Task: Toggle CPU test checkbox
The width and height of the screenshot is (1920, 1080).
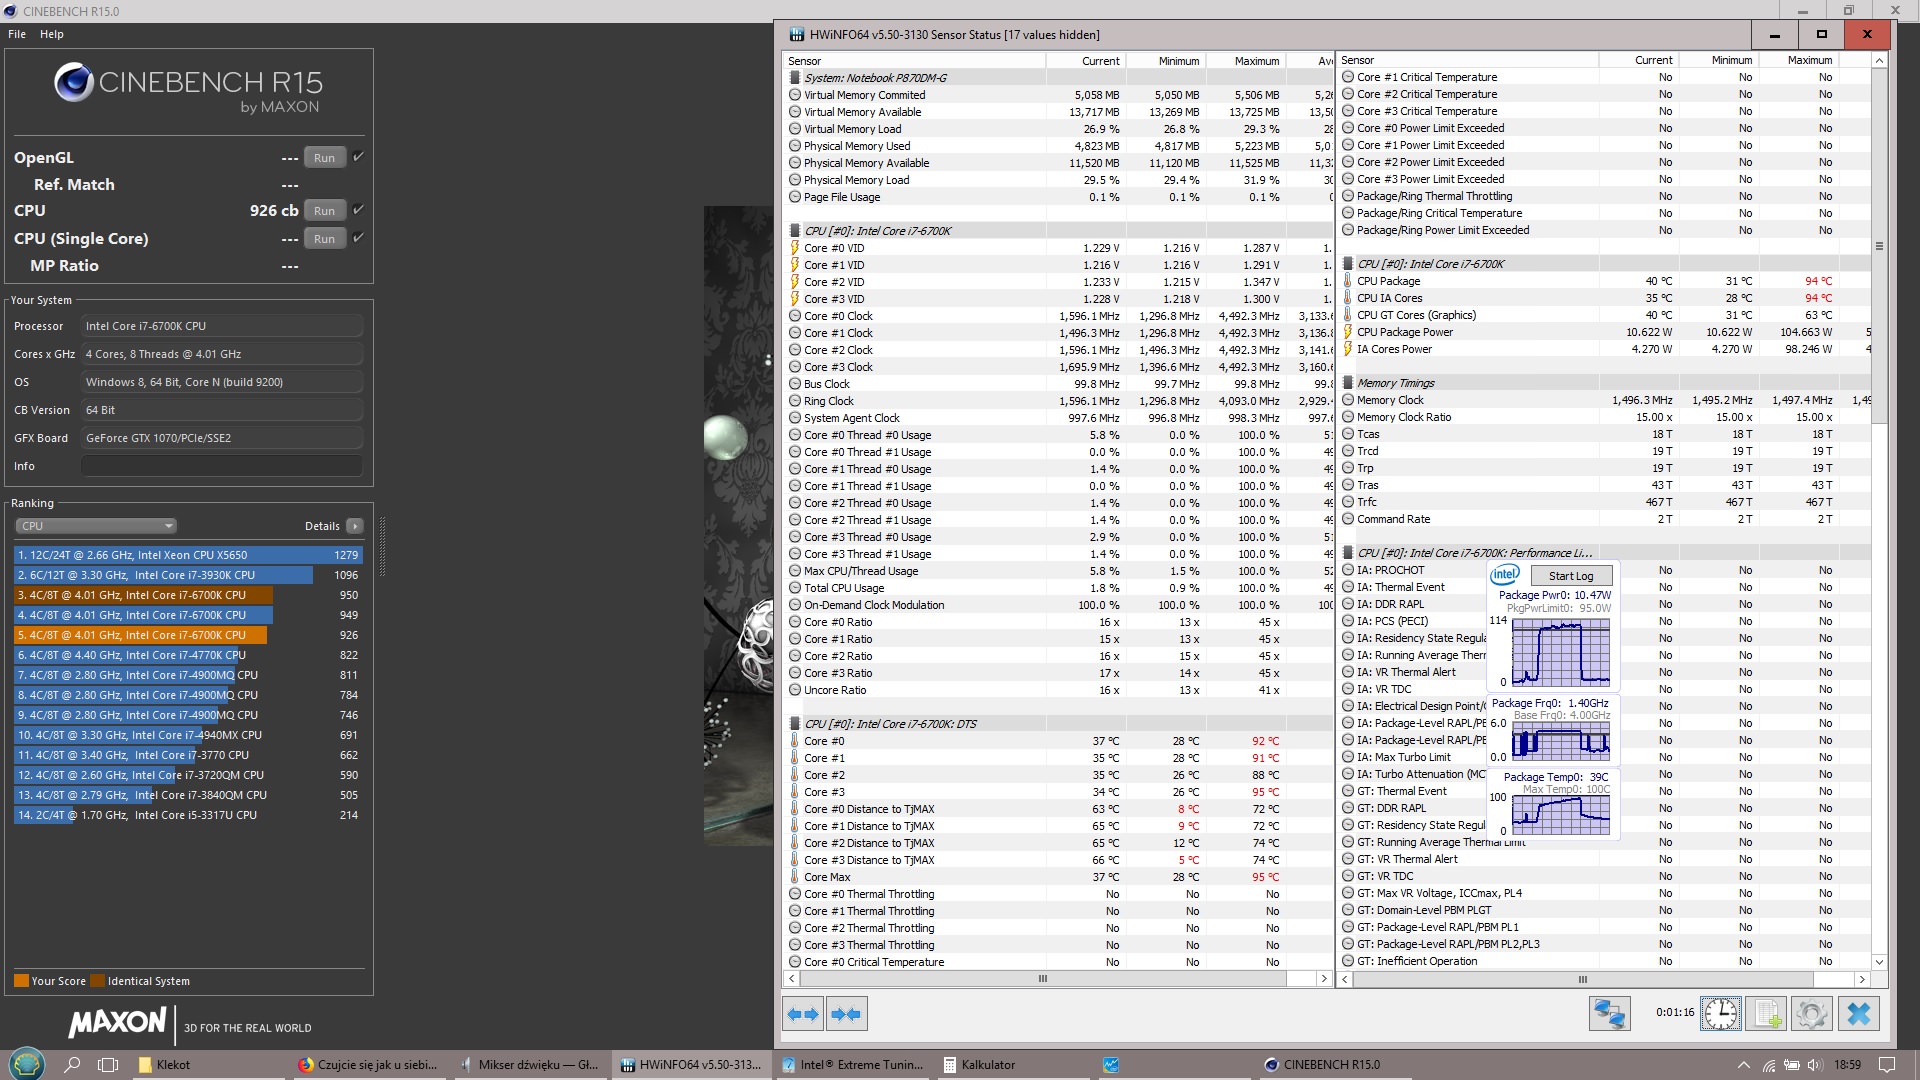Action: click(x=358, y=210)
